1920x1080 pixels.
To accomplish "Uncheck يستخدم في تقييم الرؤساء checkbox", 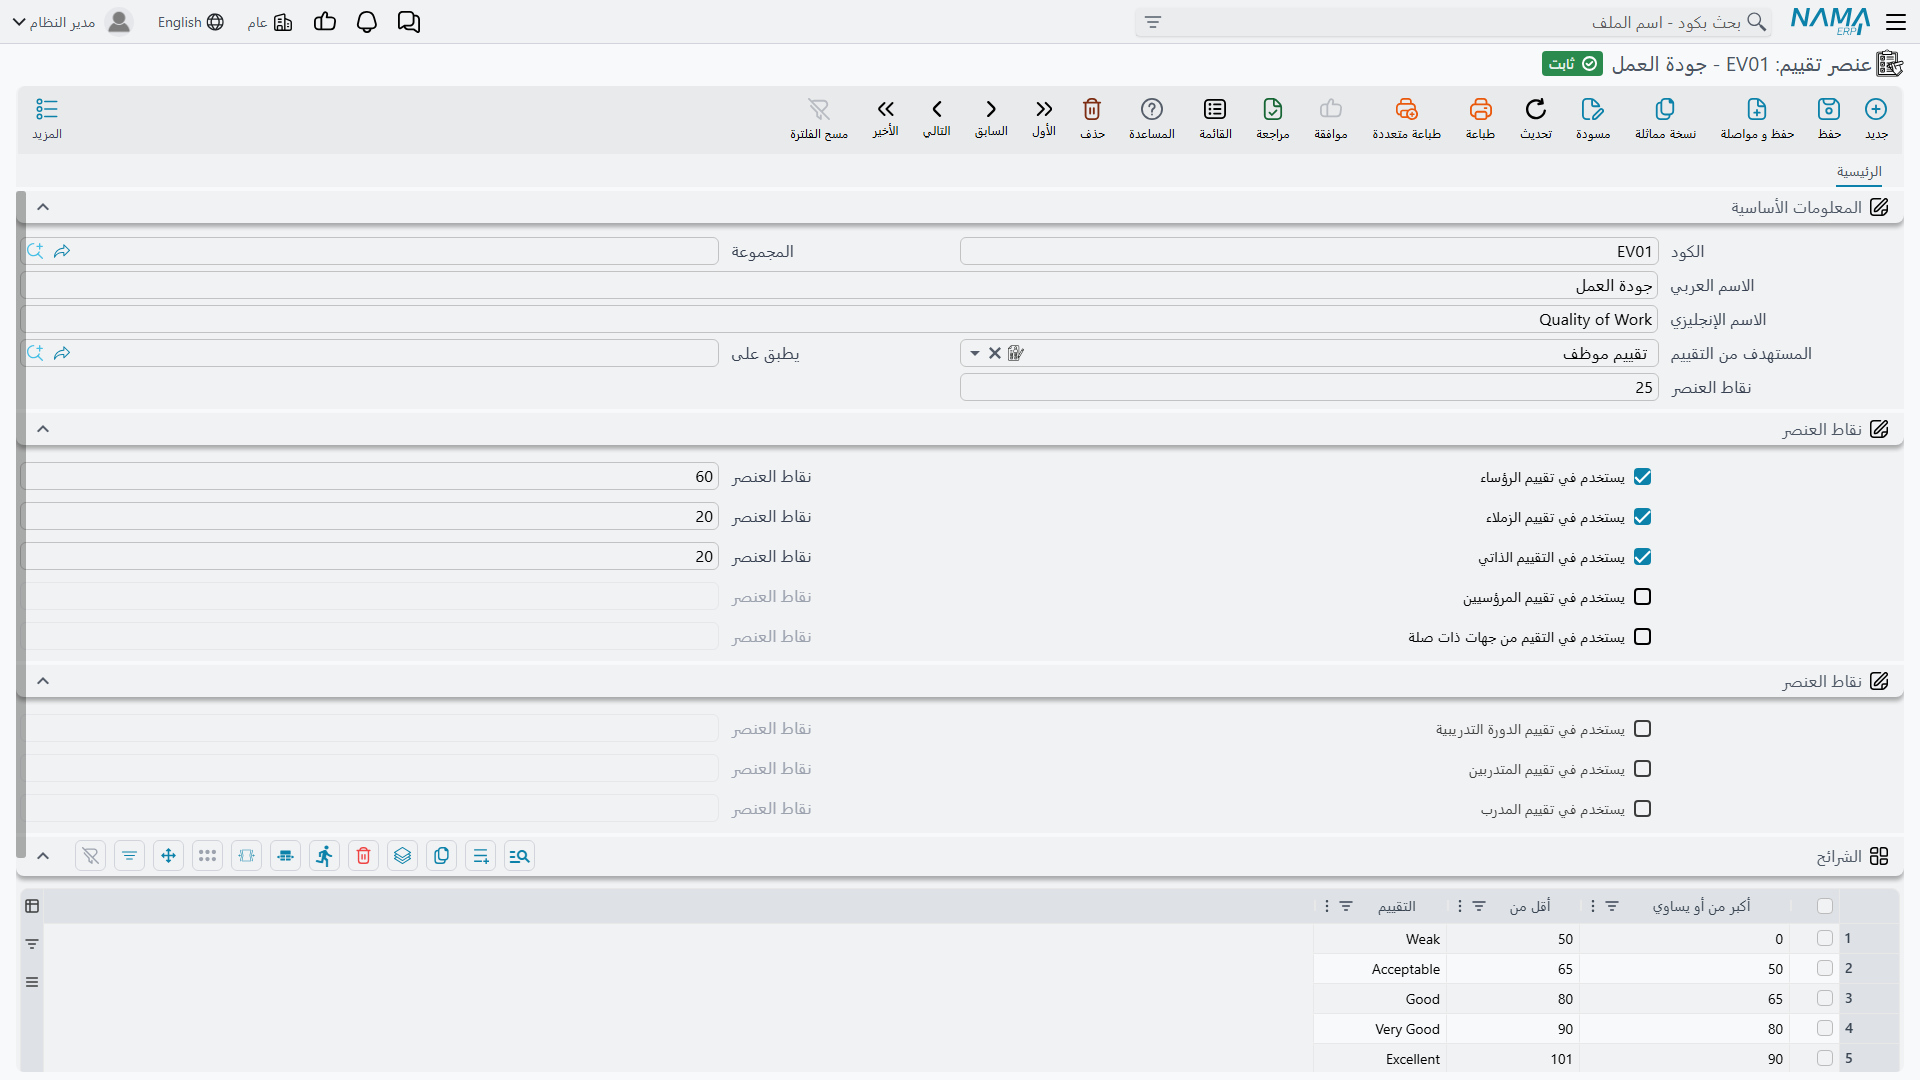I will [x=1642, y=477].
